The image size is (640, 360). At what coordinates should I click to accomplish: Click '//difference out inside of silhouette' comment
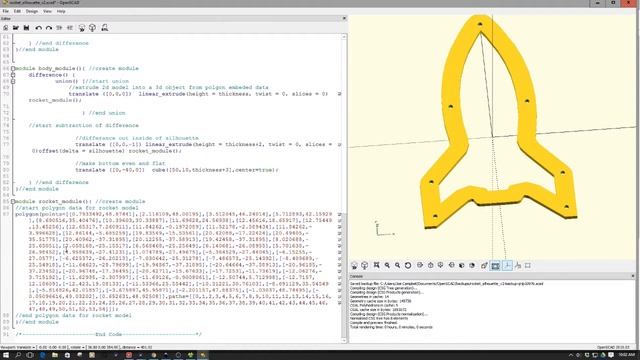[x=137, y=138]
